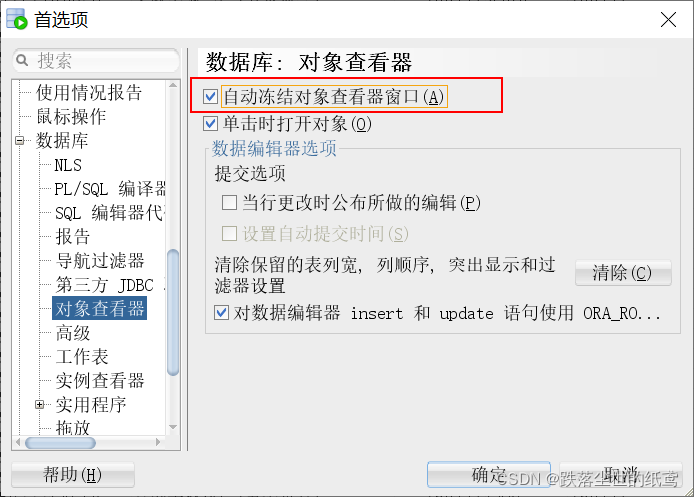The width and height of the screenshot is (694, 497).
Task: Click the tree scrollbar down arrow
Action: (x=173, y=427)
